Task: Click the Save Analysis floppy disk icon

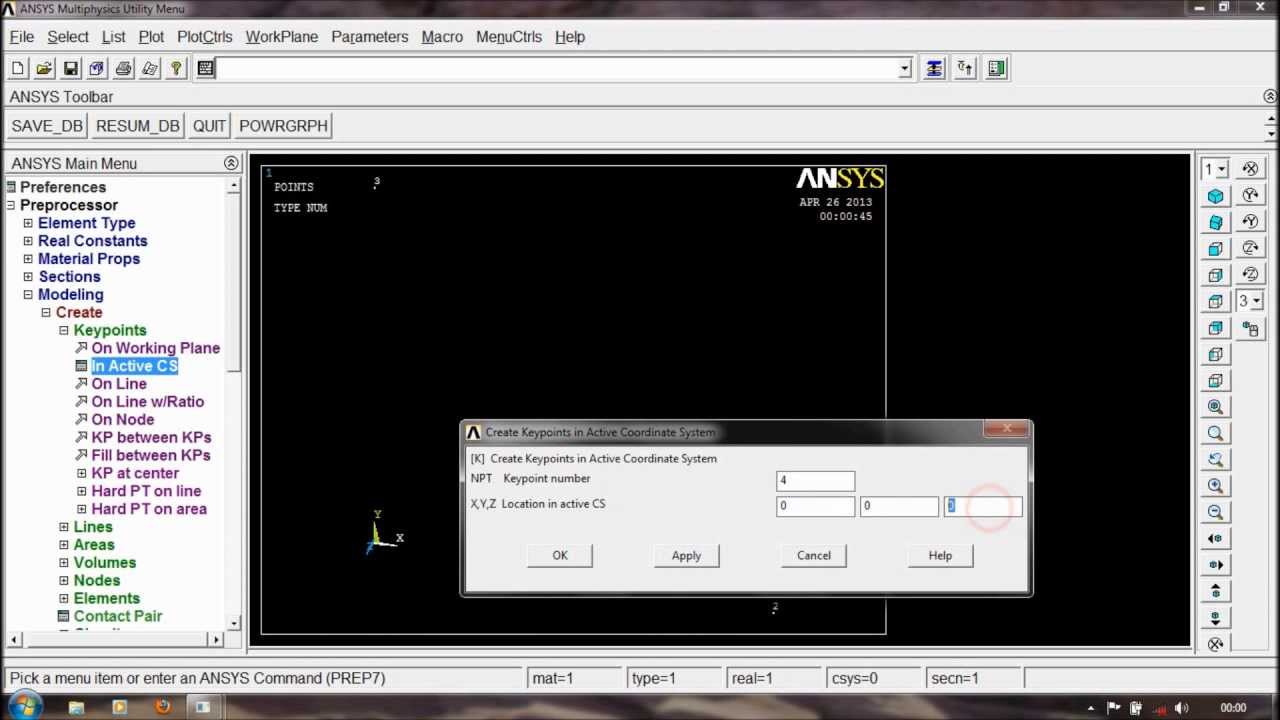Action: coord(70,68)
